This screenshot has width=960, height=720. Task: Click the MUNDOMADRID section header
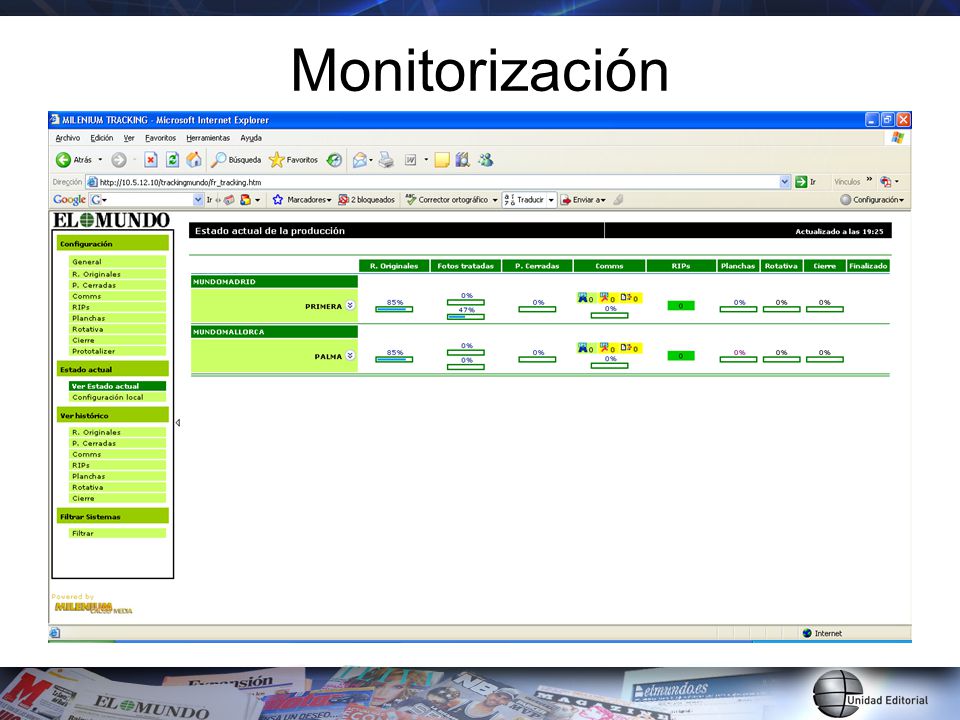pos(274,282)
